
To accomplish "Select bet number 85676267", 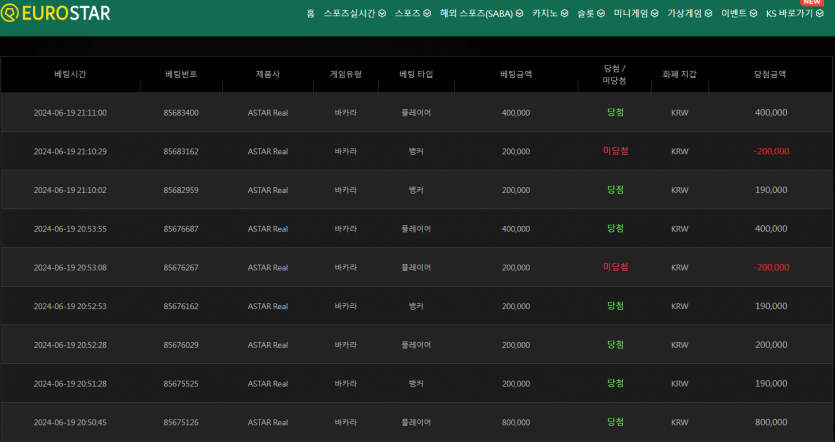I will (181, 267).
